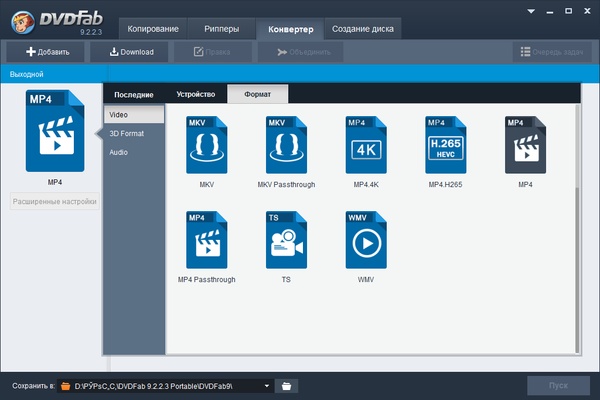Viewport: 600px width, 400px height.
Task: Choose the dark MP4 format icon
Action: pos(526,145)
